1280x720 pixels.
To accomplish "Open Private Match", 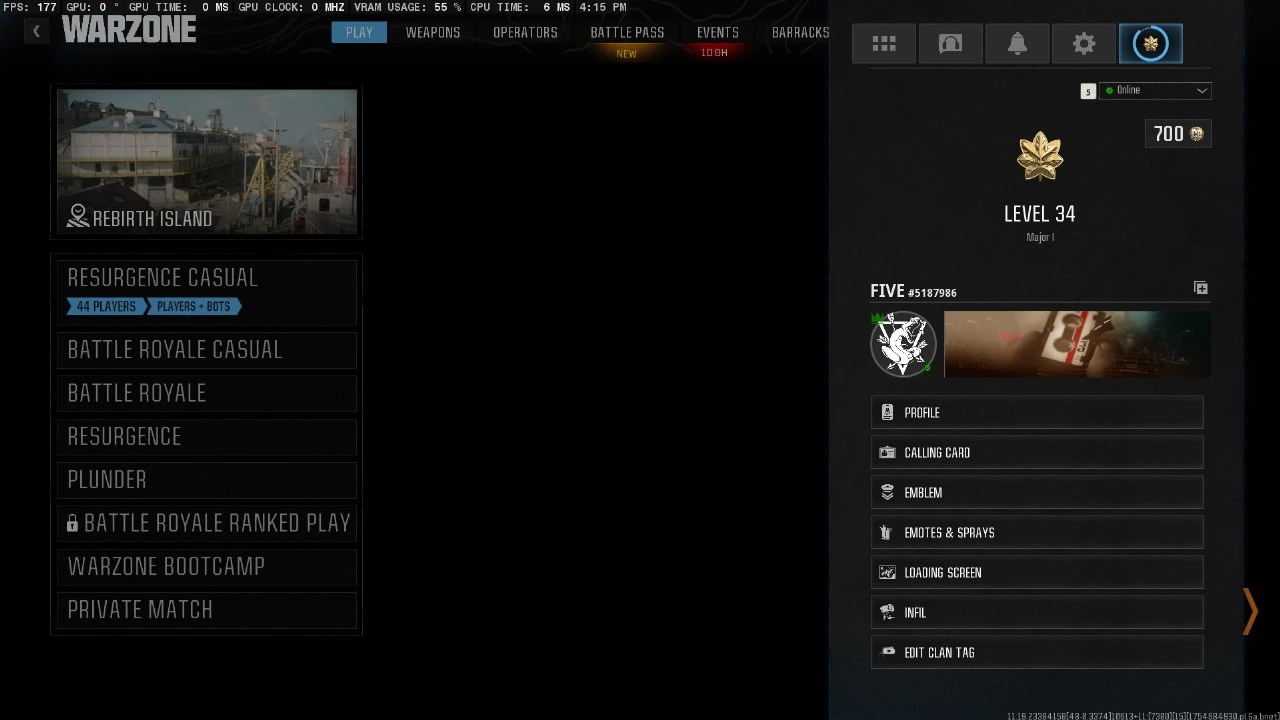I will point(207,610).
